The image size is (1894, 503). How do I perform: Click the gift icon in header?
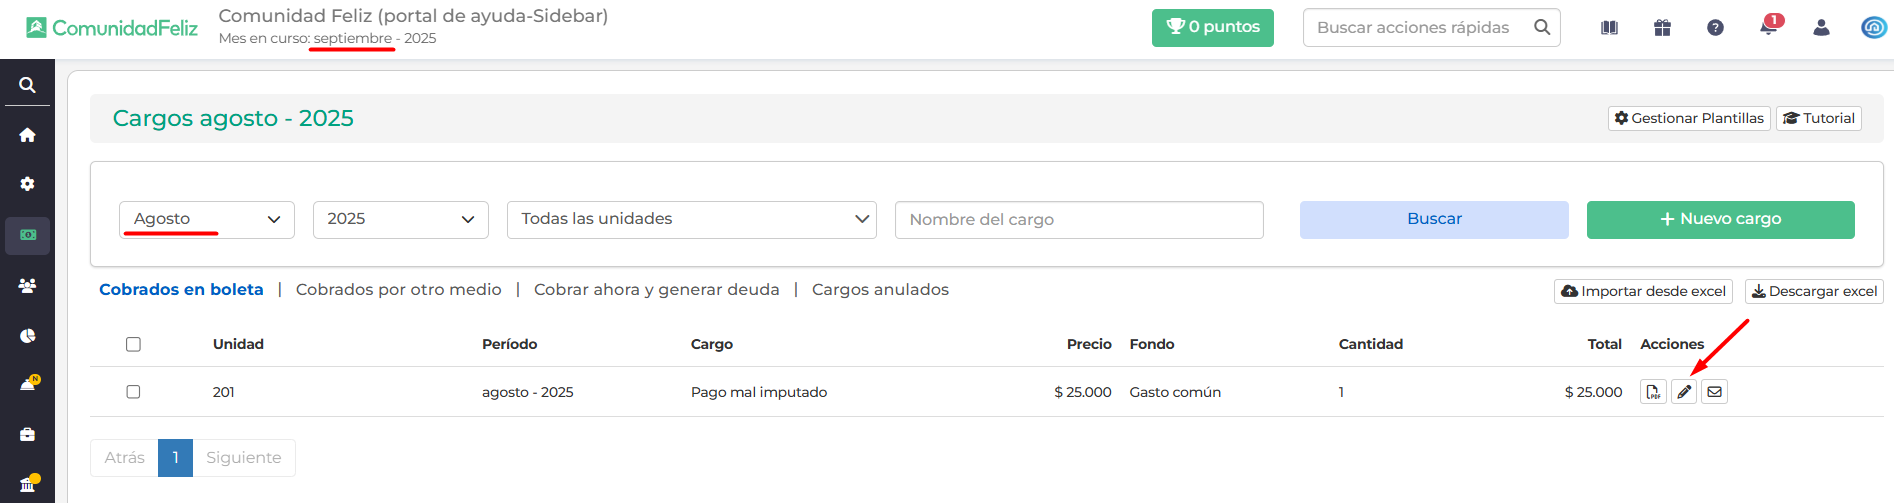1662,28
